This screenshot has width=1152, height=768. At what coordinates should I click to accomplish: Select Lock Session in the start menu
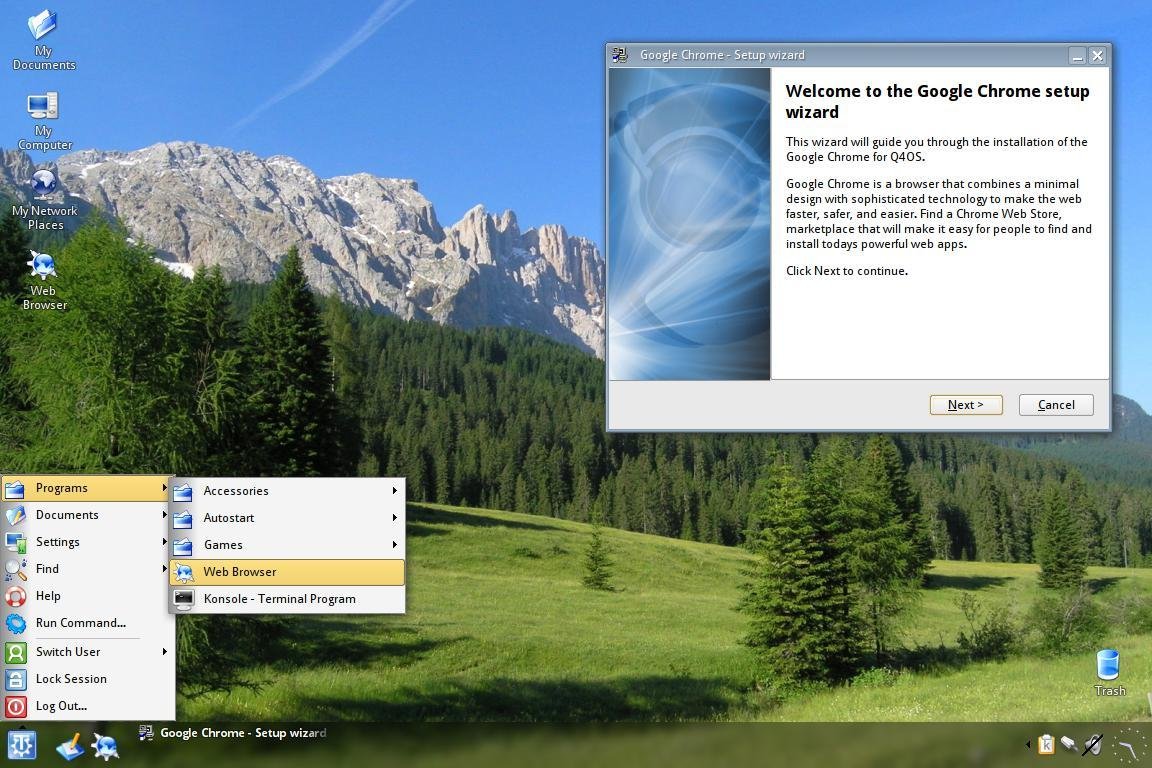coord(87,679)
